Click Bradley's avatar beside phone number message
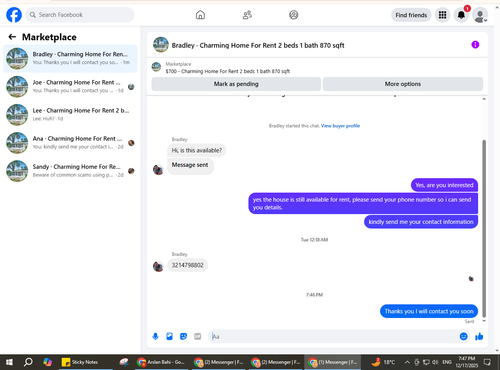This screenshot has height=370, width=500. coord(158,266)
